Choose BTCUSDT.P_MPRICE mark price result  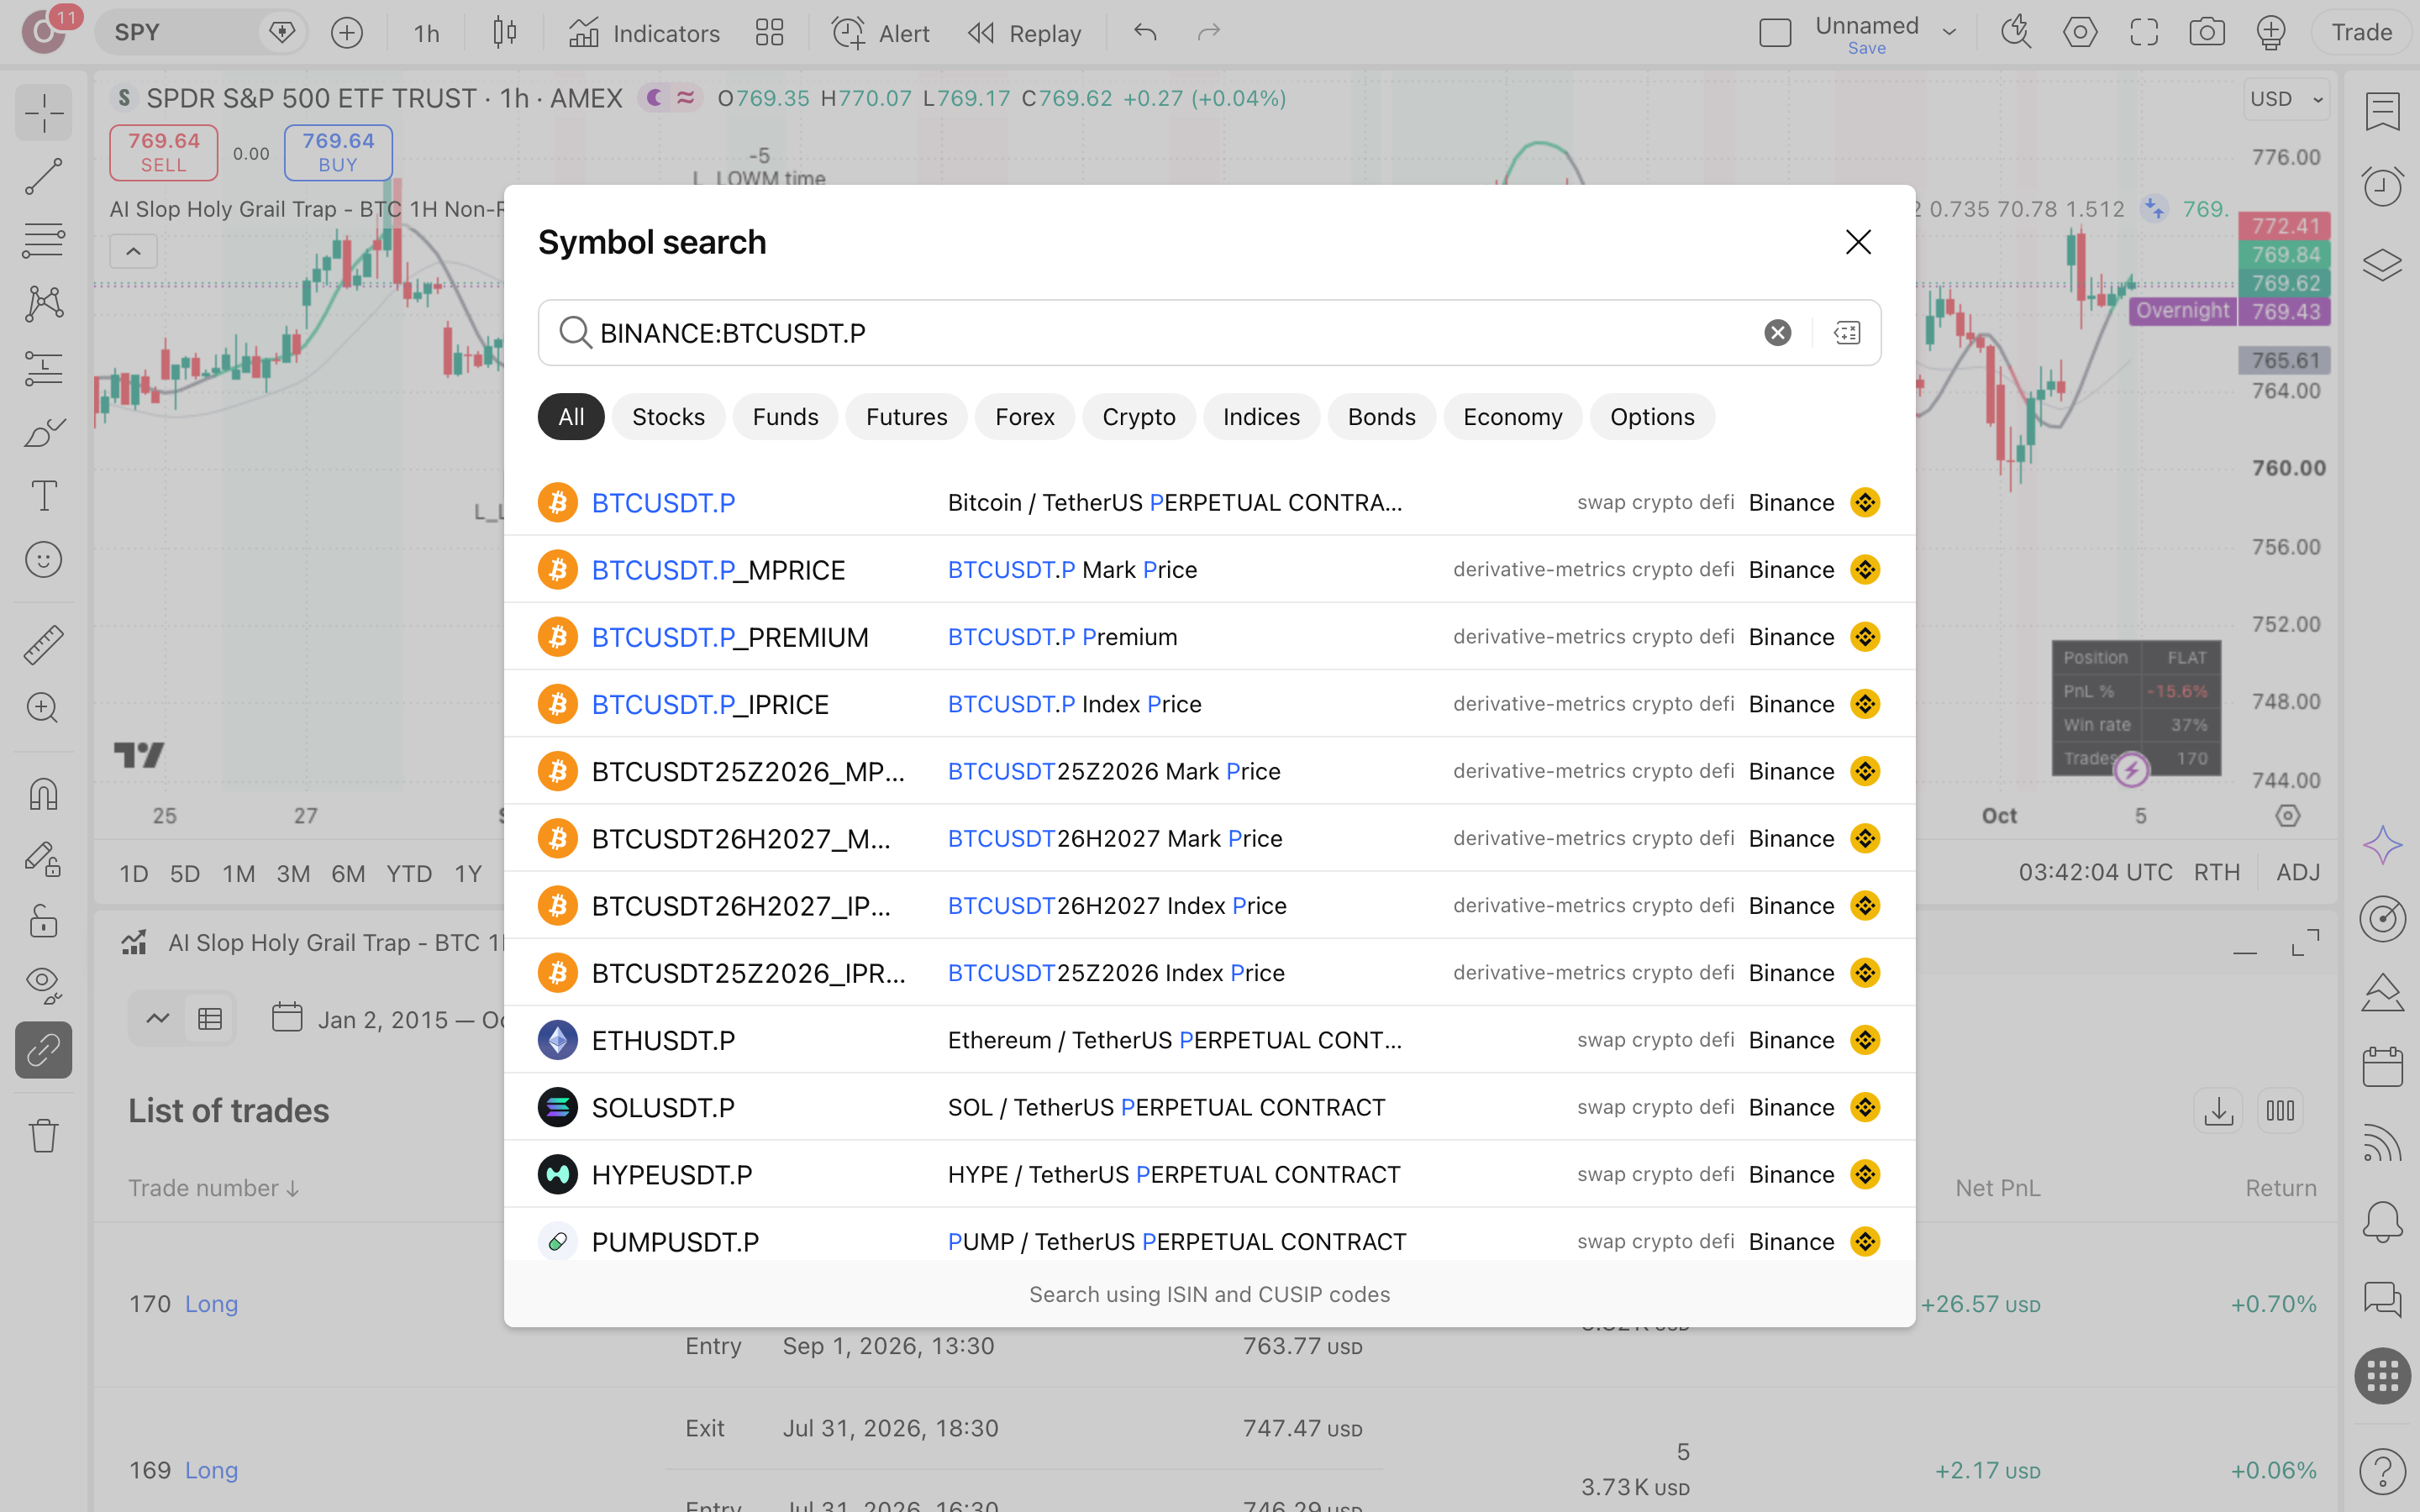pyautogui.click(x=1209, y=569)
